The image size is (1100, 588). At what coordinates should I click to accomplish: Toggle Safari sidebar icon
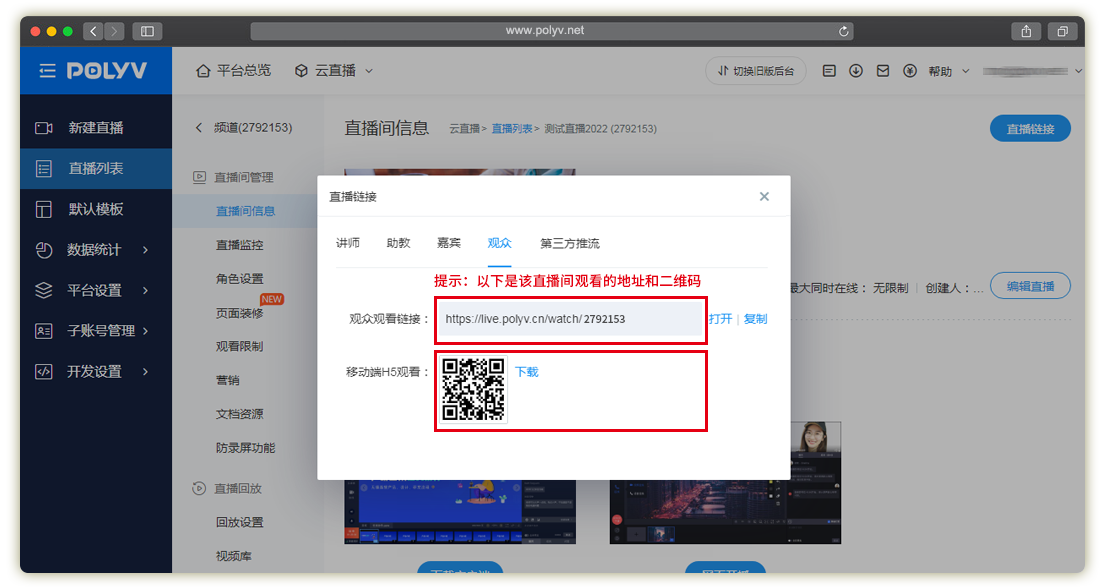(146, 31)
